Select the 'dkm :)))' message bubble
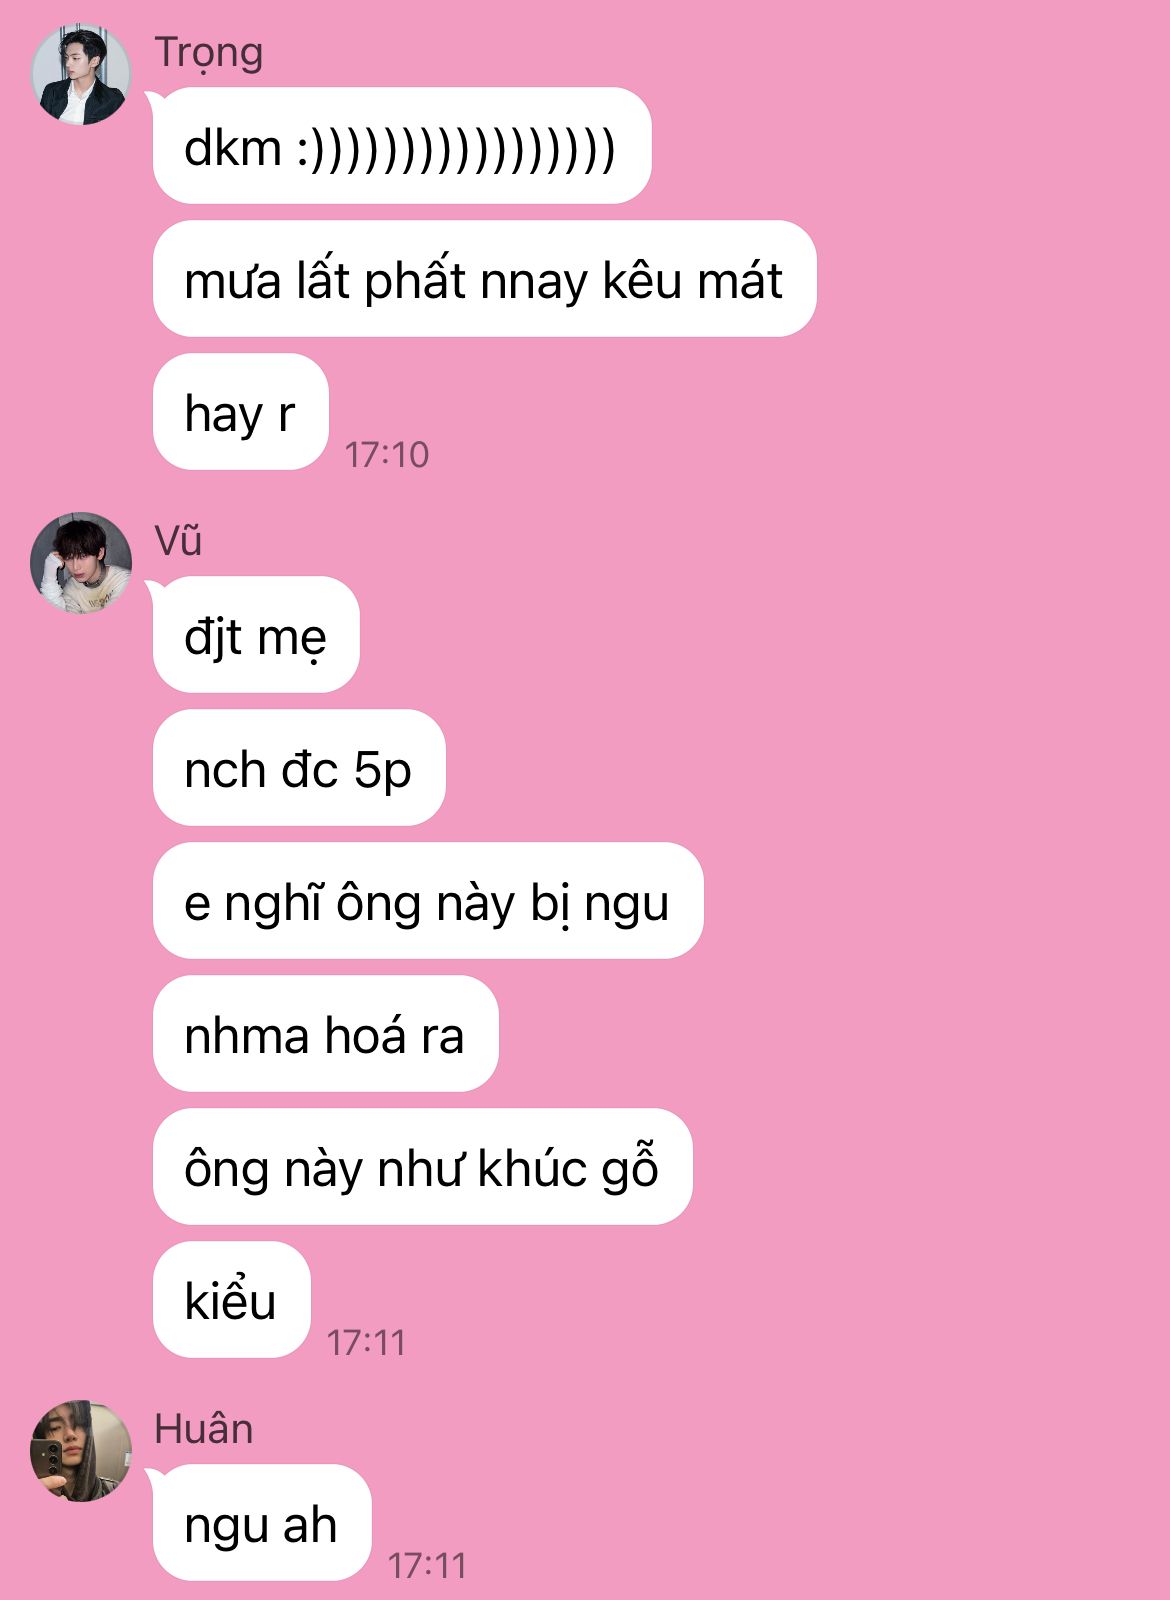1170x1600 pixels. point(402,146)
